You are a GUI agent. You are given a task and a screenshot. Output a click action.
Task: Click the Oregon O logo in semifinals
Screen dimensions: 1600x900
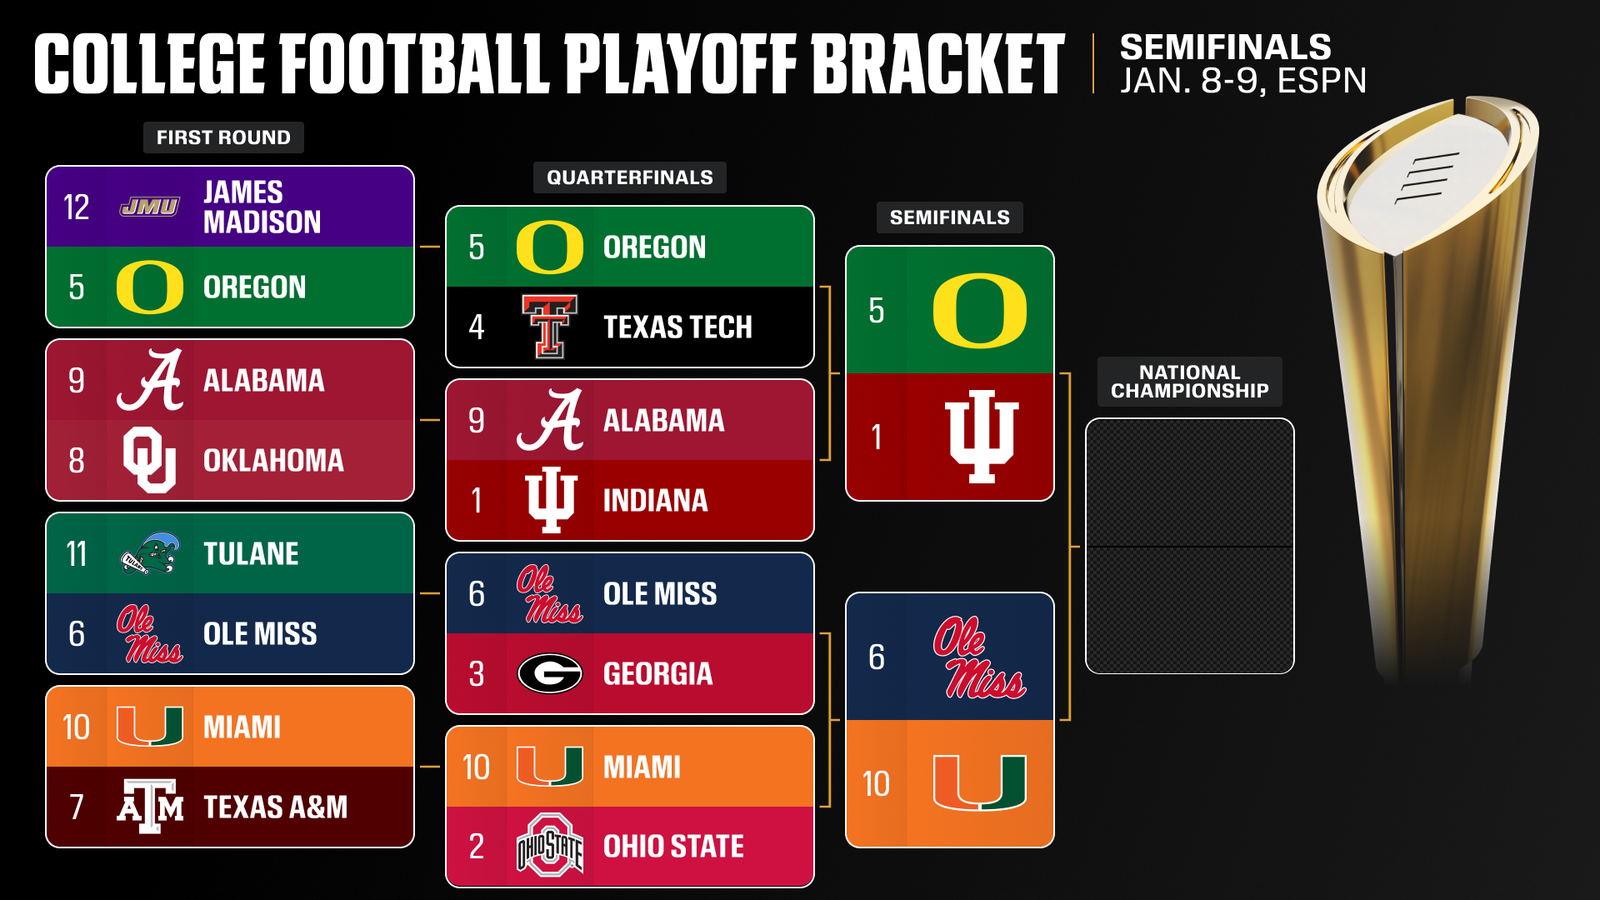click(x=979, y=310)
